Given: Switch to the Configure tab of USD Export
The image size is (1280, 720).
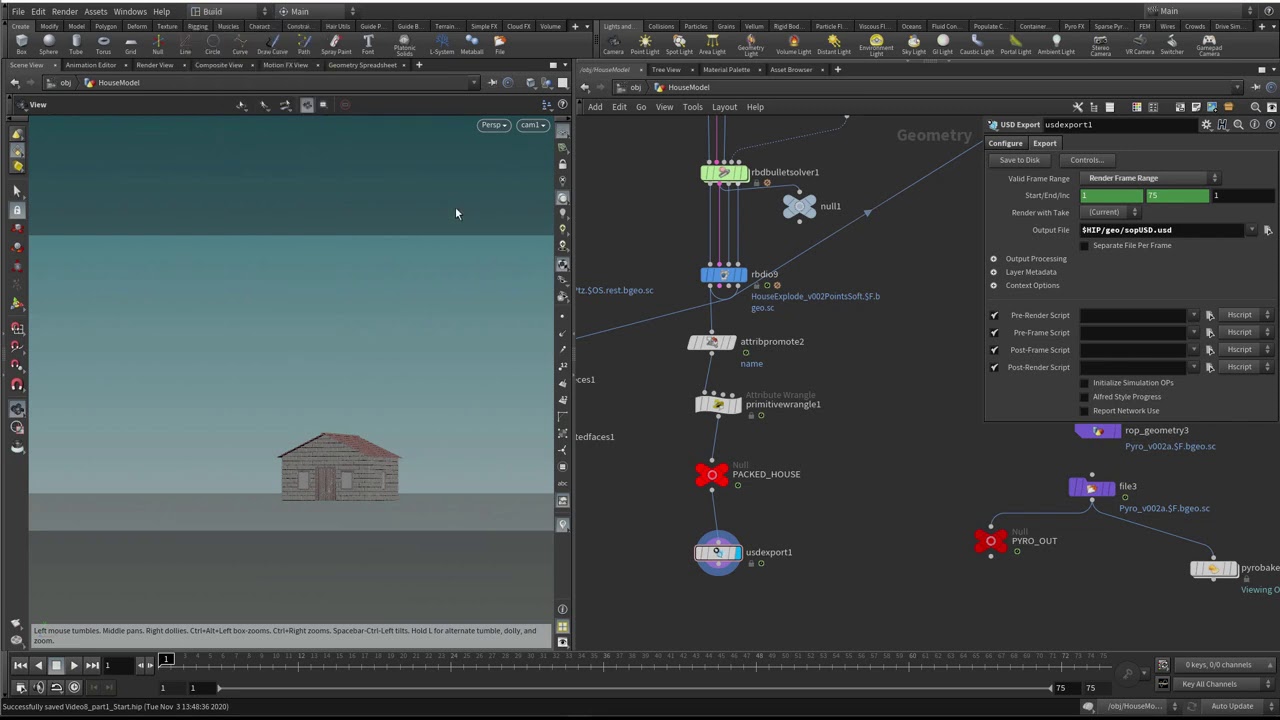Looking at the screenshot, I should [x=1006, y=143].
